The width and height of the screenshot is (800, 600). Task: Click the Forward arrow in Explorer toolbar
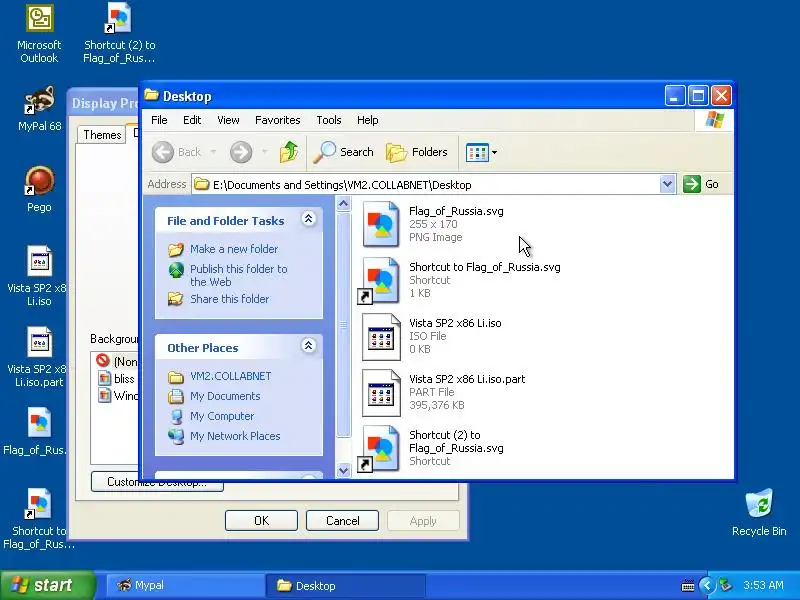(x=241, y=152)
